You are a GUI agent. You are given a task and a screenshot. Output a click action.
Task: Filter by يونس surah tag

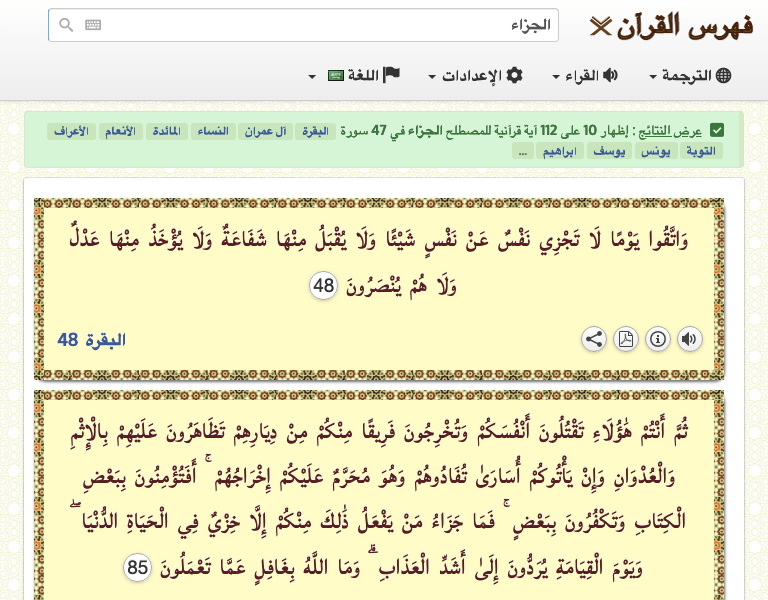tap(656, 151)
